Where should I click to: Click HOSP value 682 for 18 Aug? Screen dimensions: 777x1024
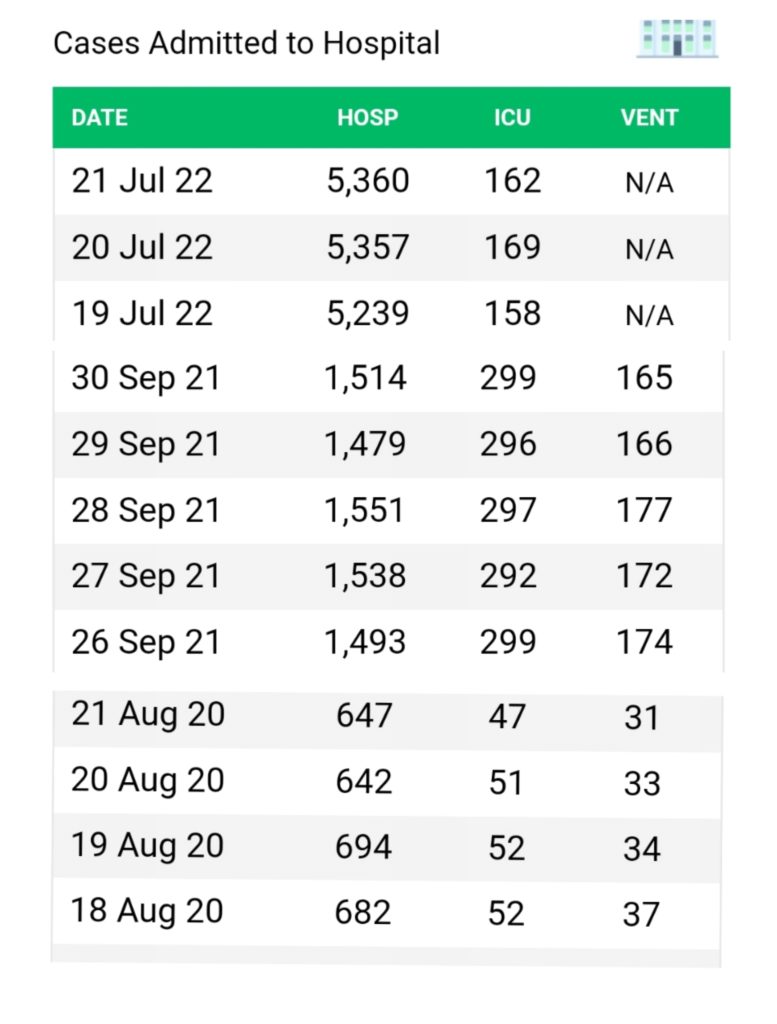[x=364, y=912]
